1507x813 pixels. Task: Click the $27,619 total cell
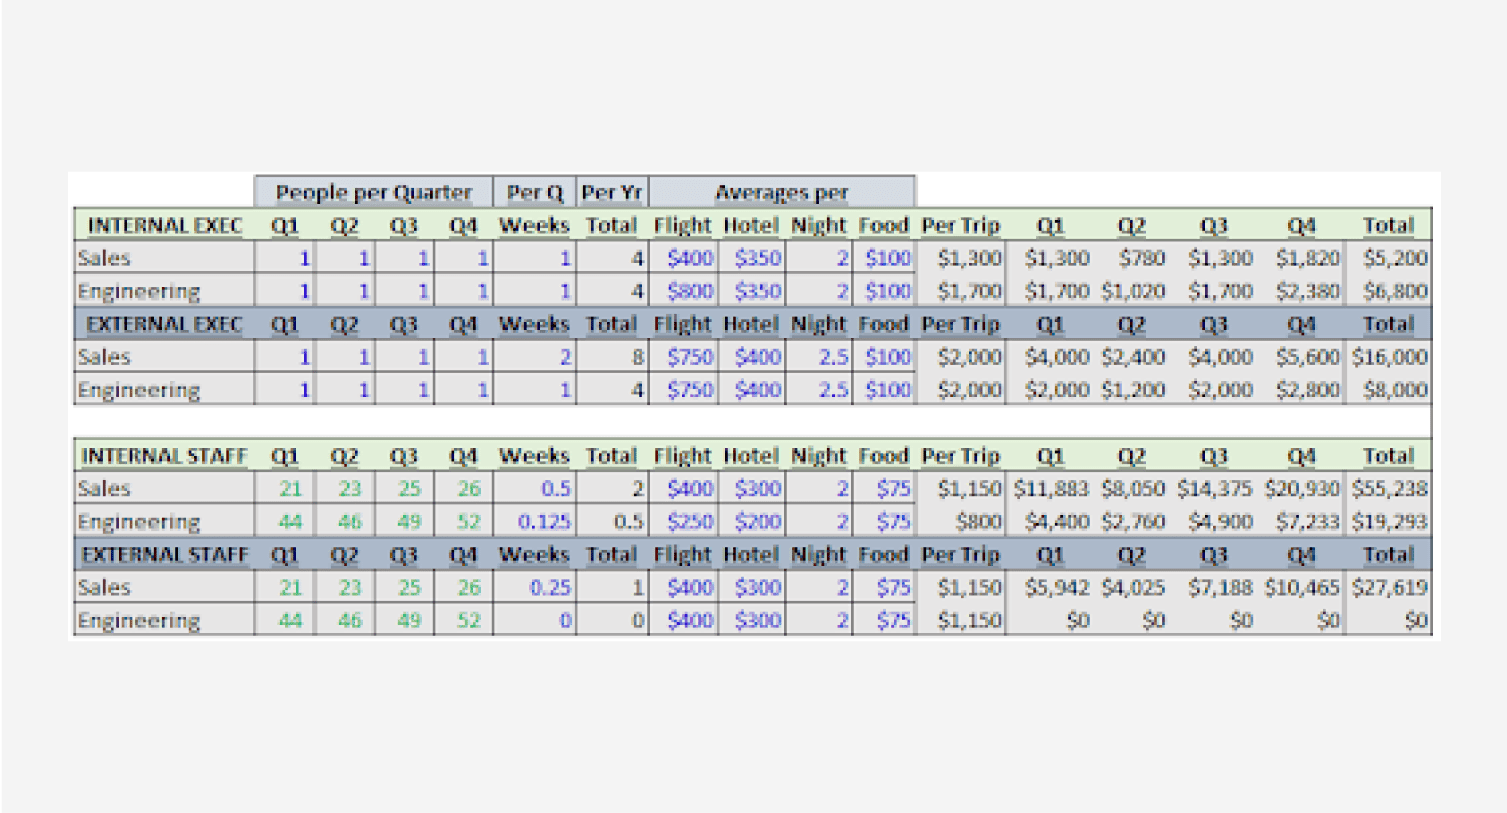pos(1389,588)
